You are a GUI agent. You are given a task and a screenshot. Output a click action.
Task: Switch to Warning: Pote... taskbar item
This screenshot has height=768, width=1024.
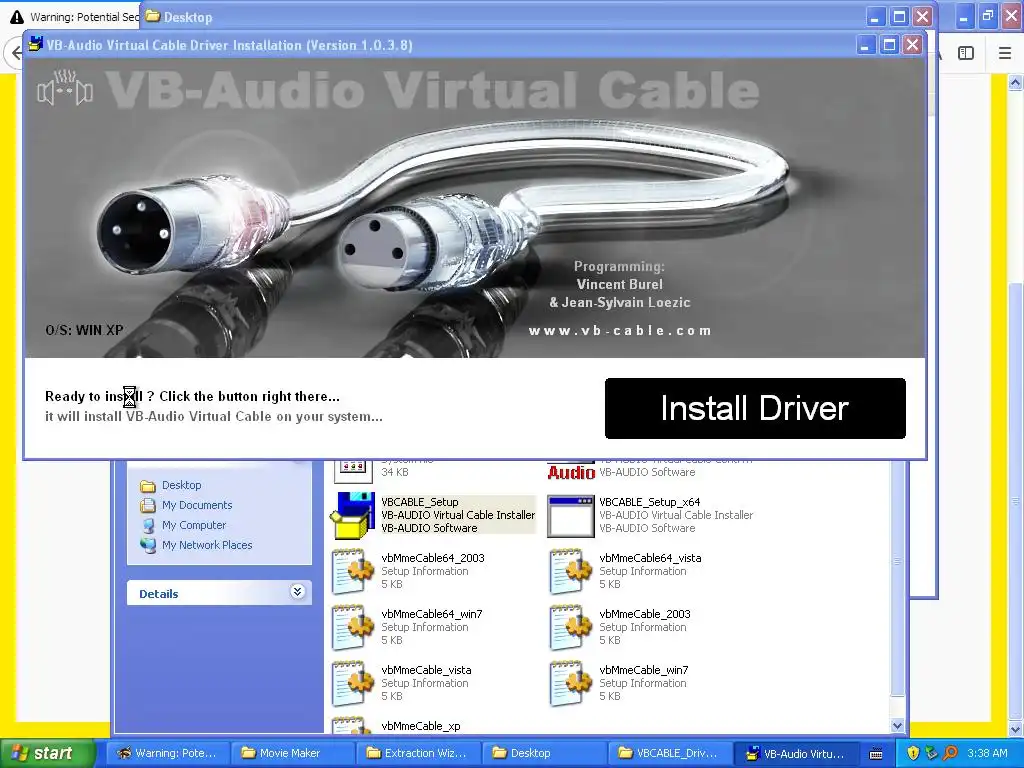point(167,753)
